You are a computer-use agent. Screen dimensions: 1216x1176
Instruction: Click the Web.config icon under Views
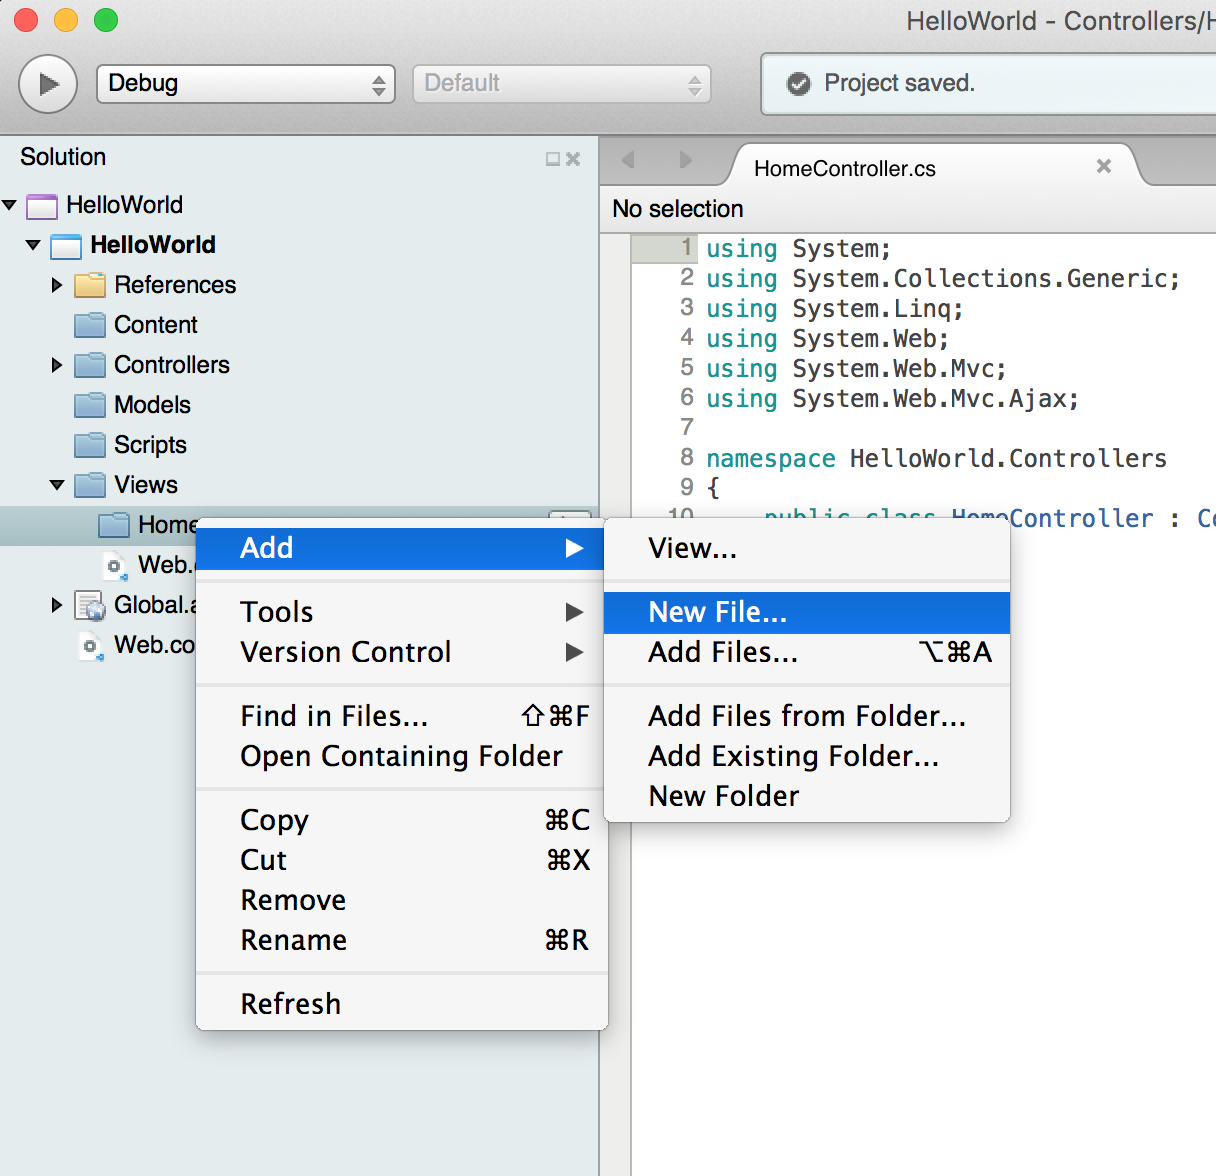coord(116,566)
